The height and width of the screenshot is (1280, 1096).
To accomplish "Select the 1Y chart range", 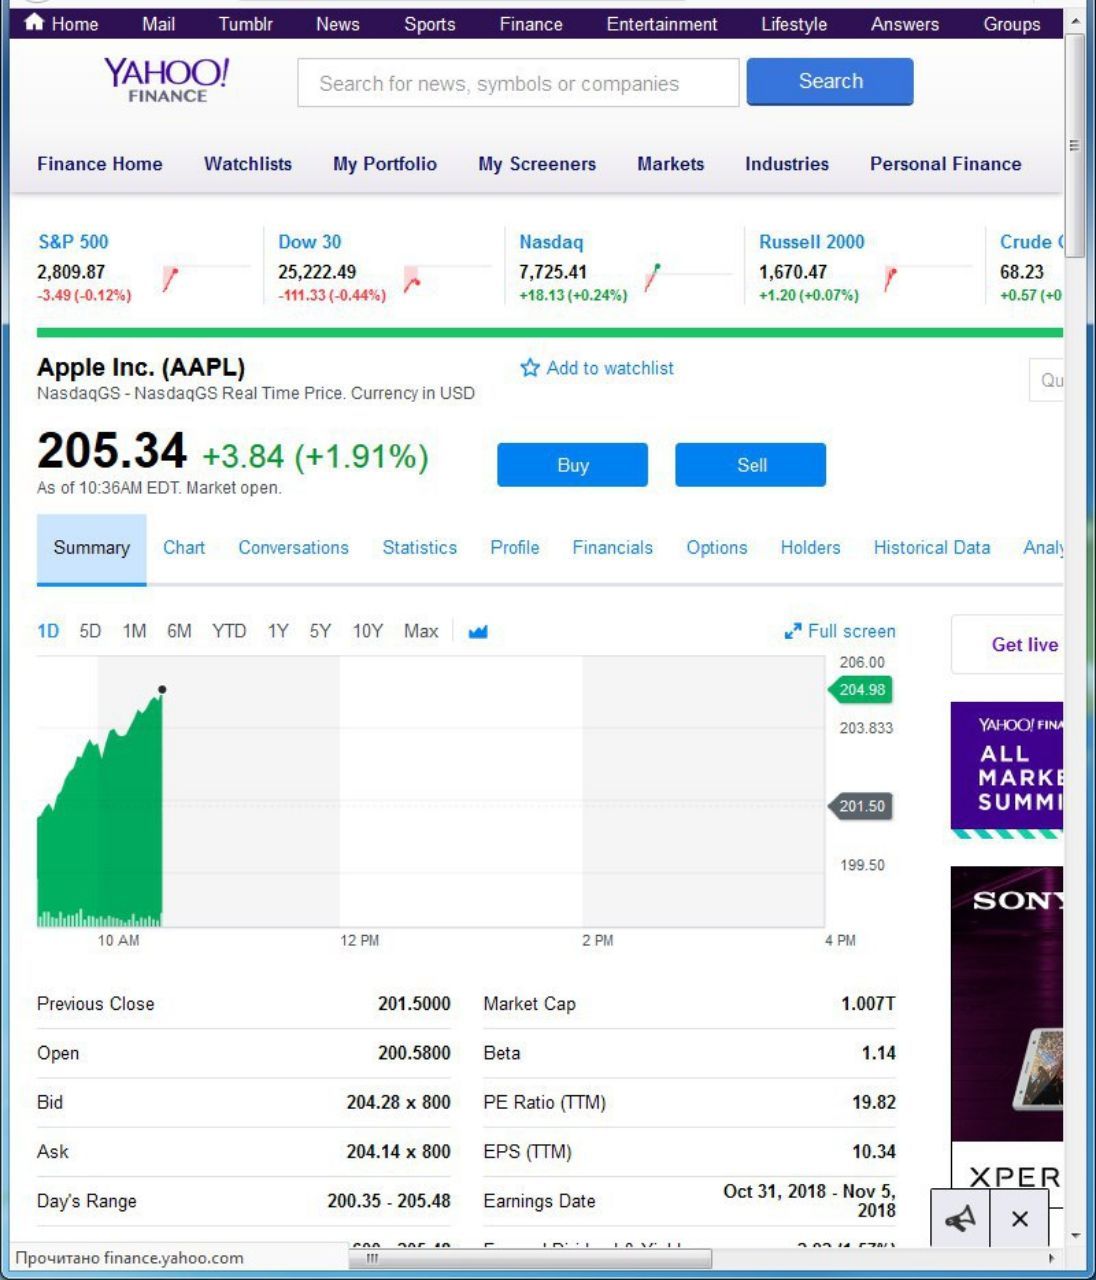I will click(278, 631).
